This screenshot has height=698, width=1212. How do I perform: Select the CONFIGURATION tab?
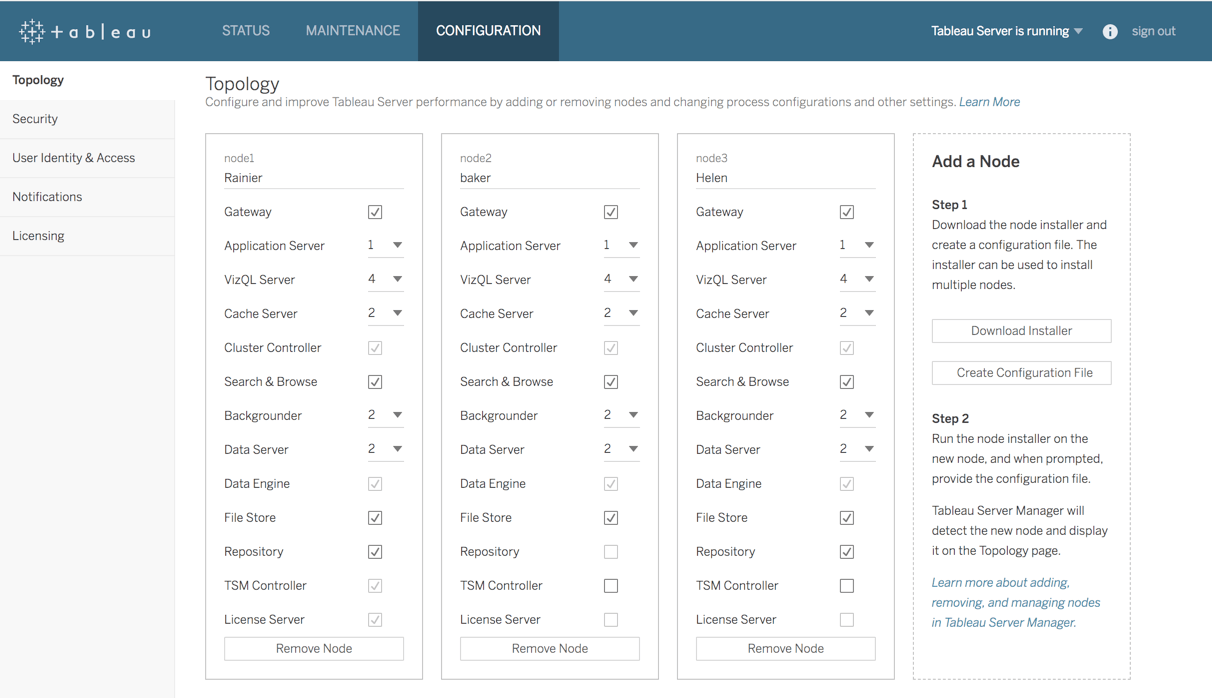coord(488,31)
